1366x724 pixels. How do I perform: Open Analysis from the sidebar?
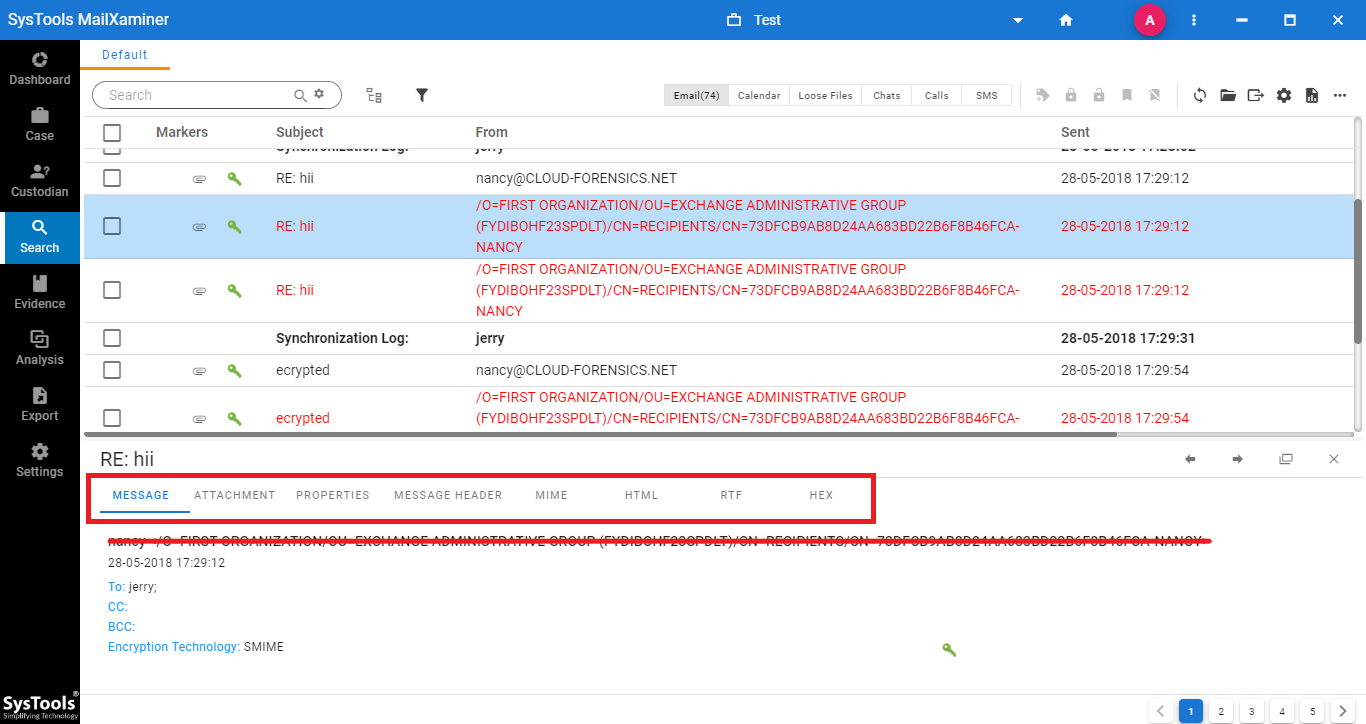pos(40,348)
